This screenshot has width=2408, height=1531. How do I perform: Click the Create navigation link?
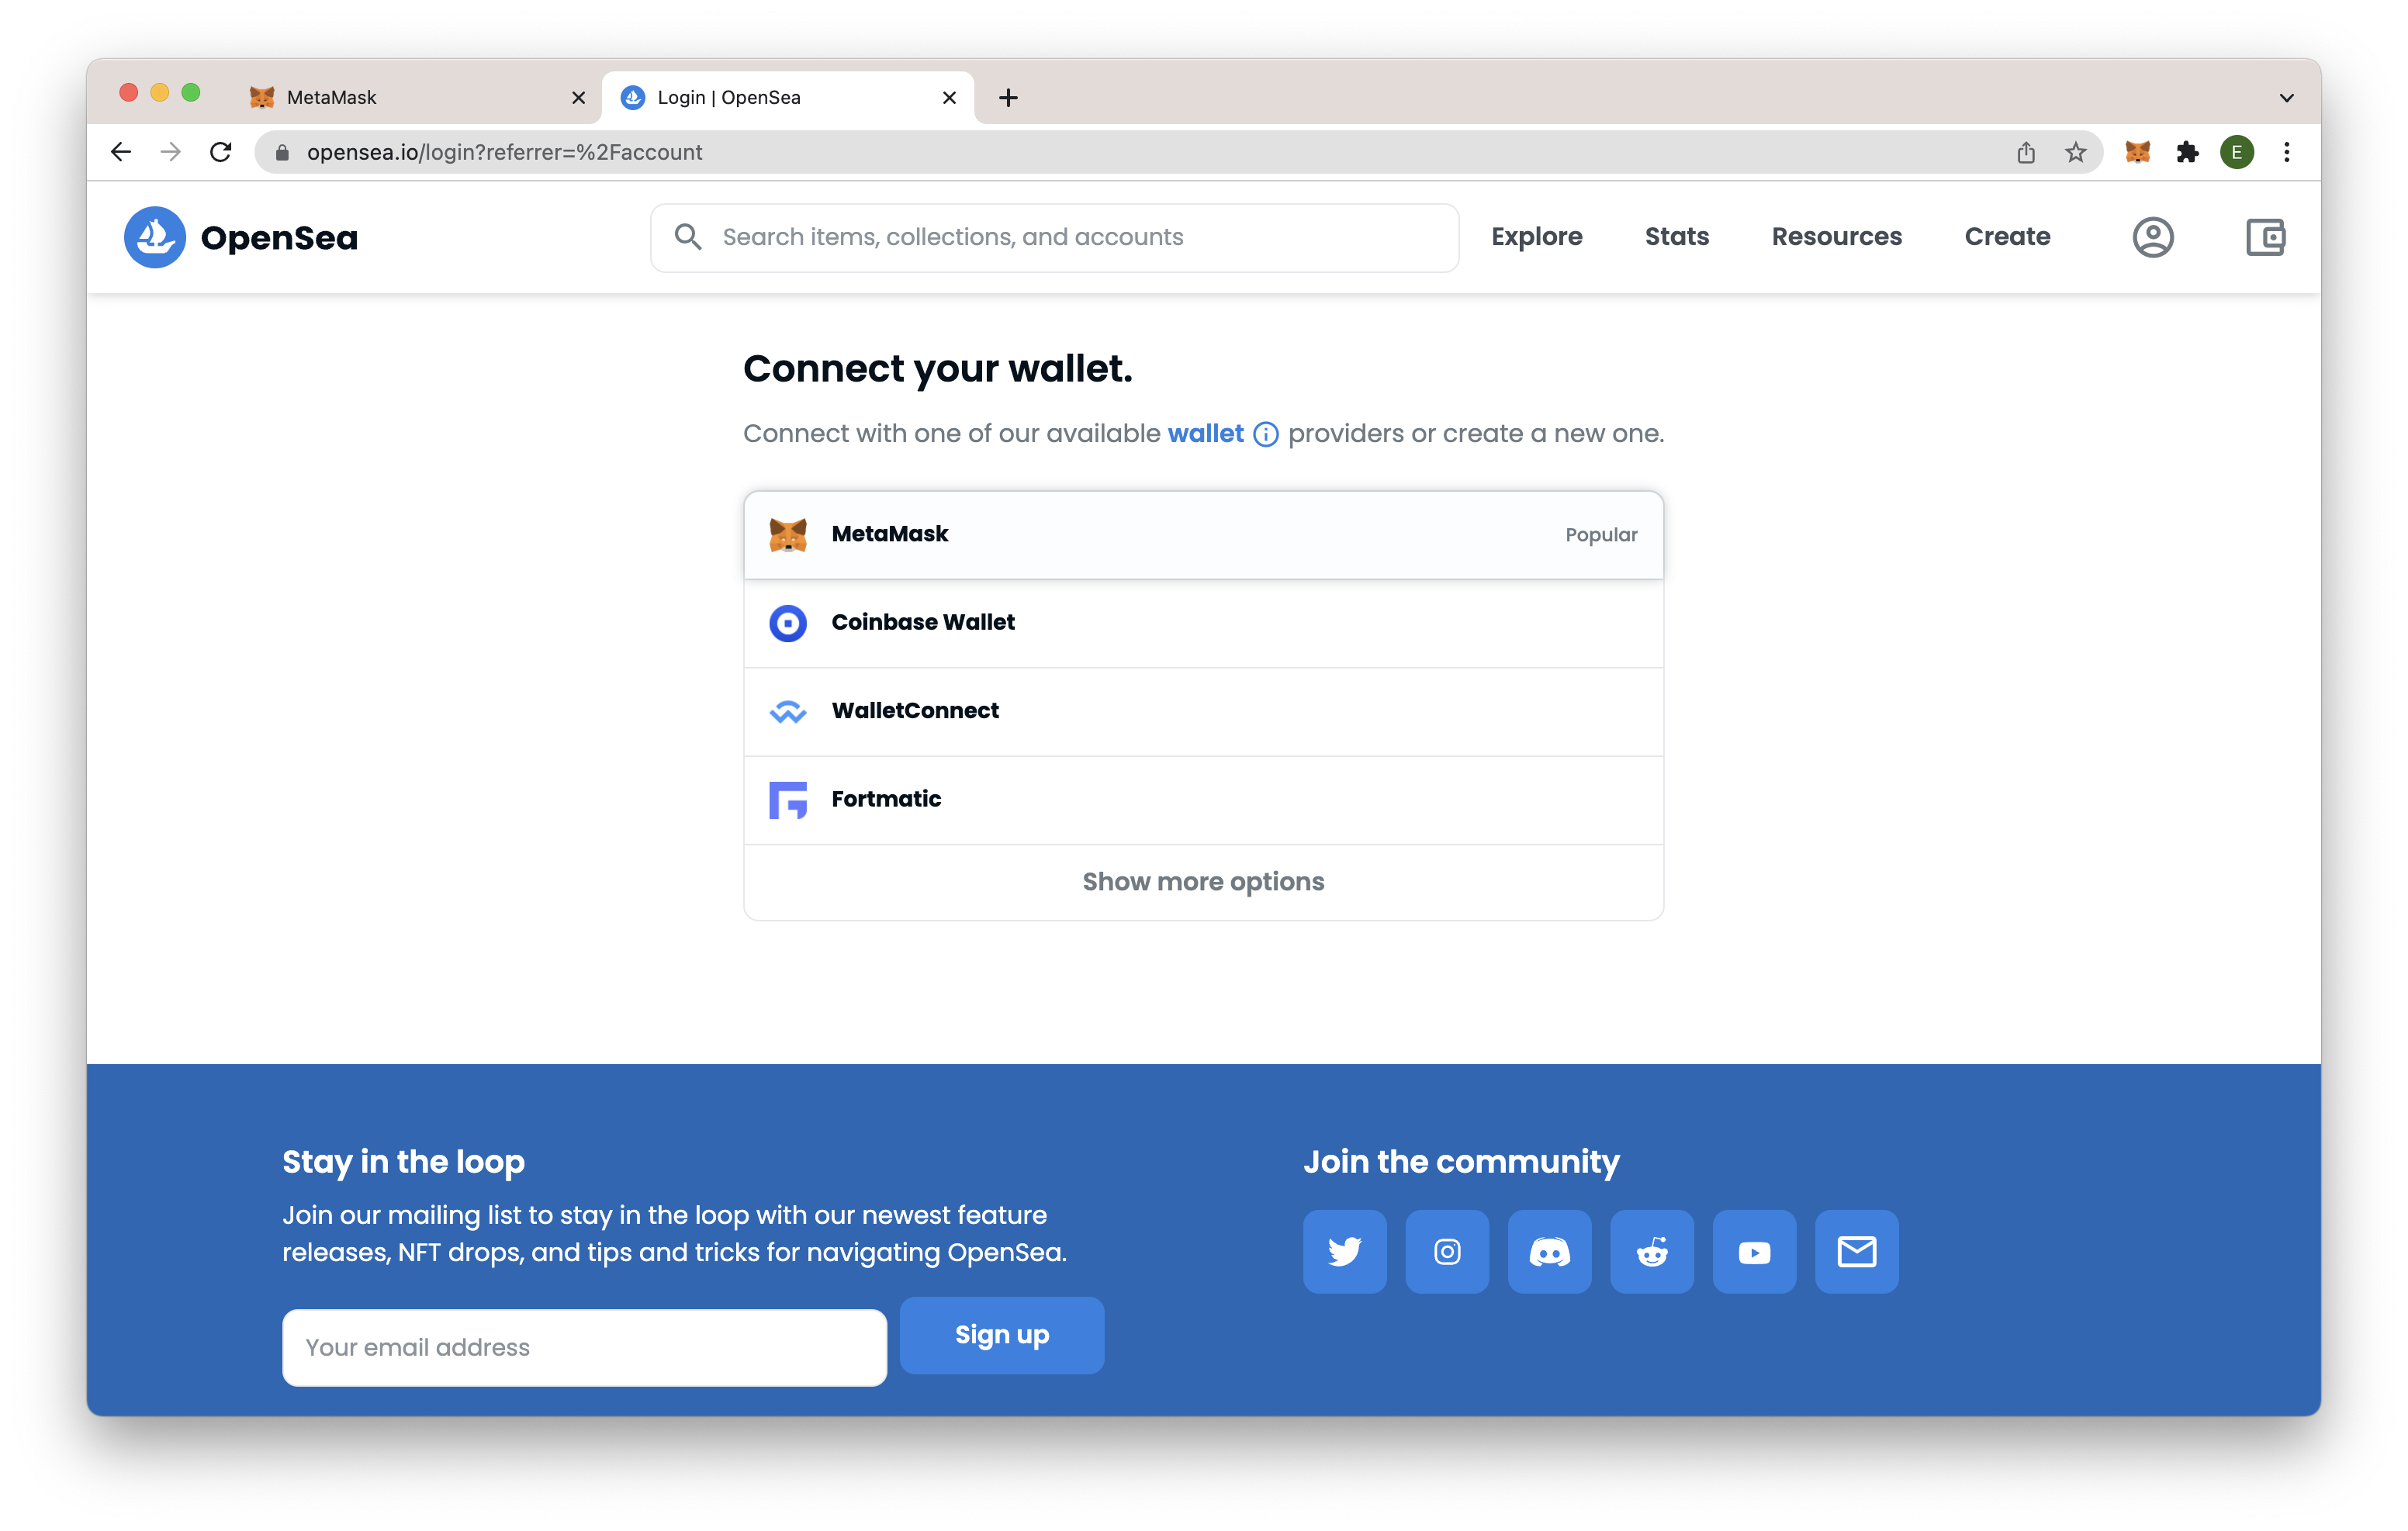click(2006, 237)
